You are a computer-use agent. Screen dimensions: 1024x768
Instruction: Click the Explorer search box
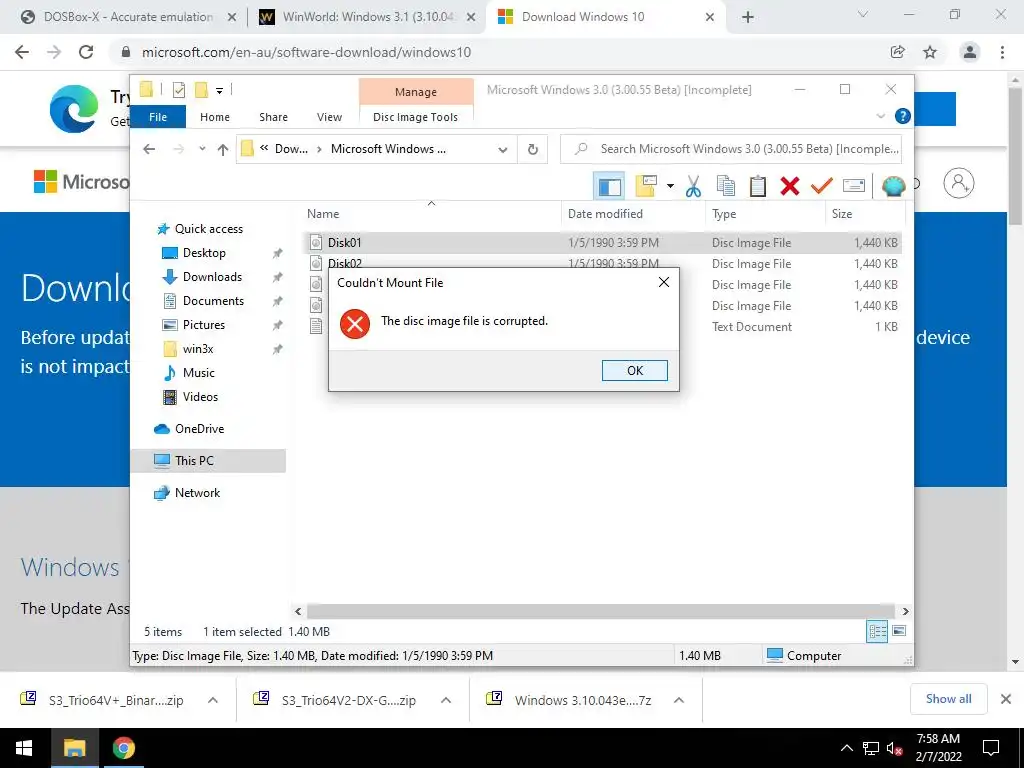tap(731, 149)
